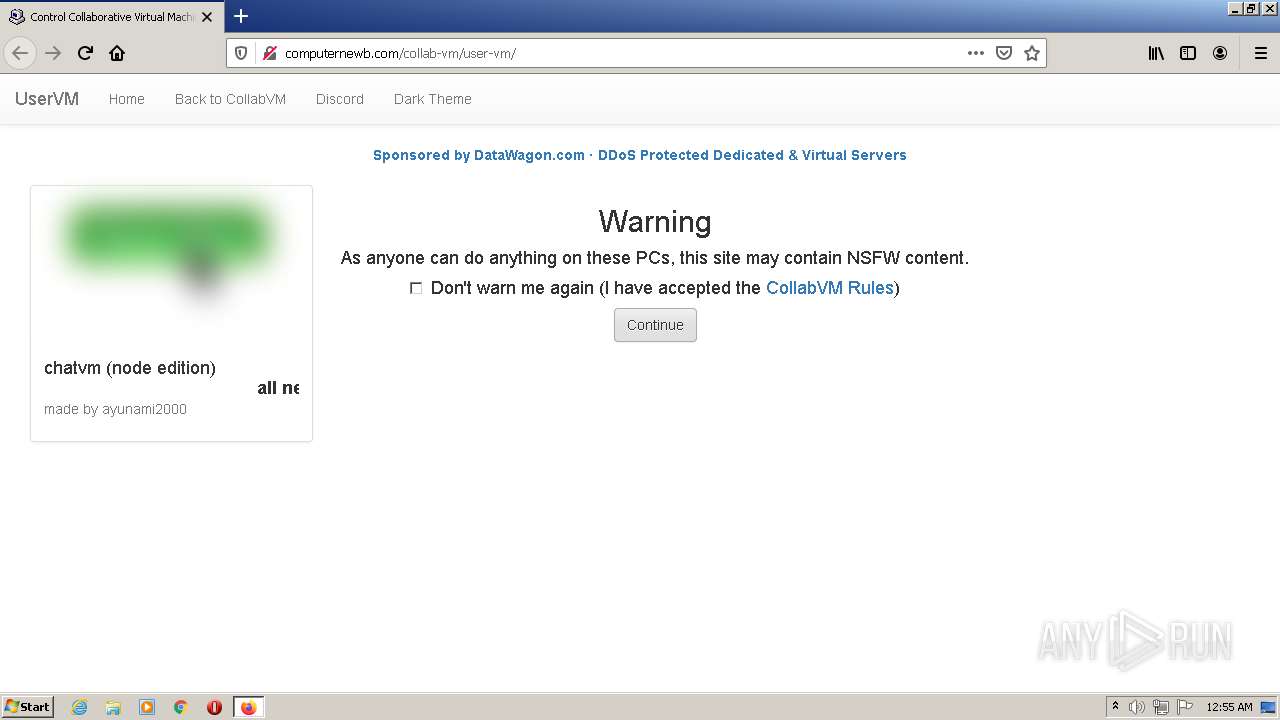The width and height of the screenshot is (1280, 720).
Task: Launch Windows Media Player from taskbar
Action: click(147, 707)
